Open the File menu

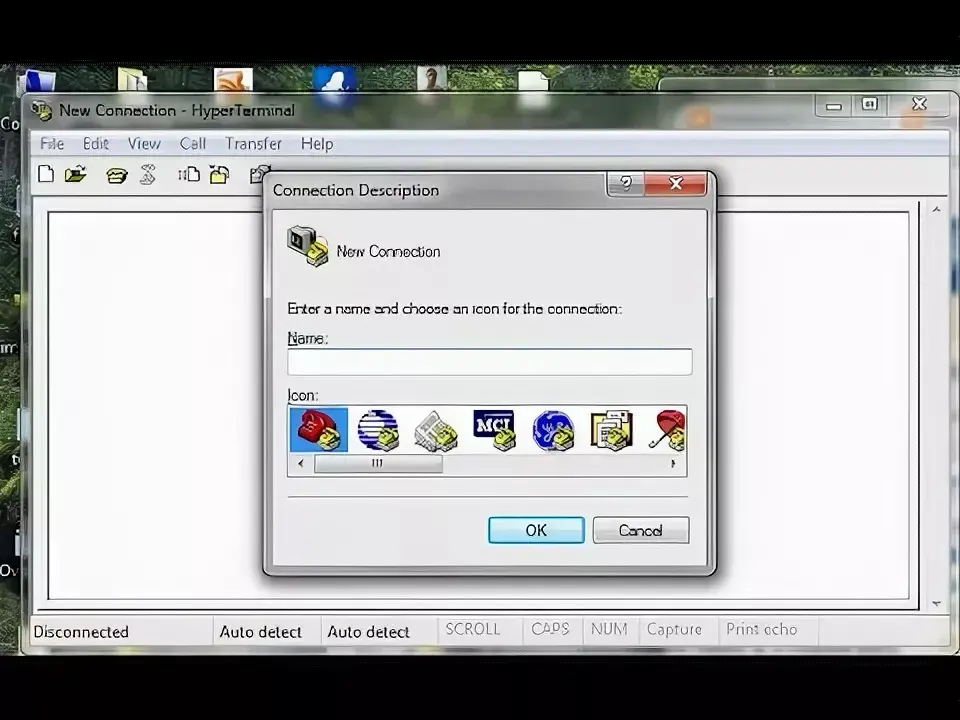point(52,144)
